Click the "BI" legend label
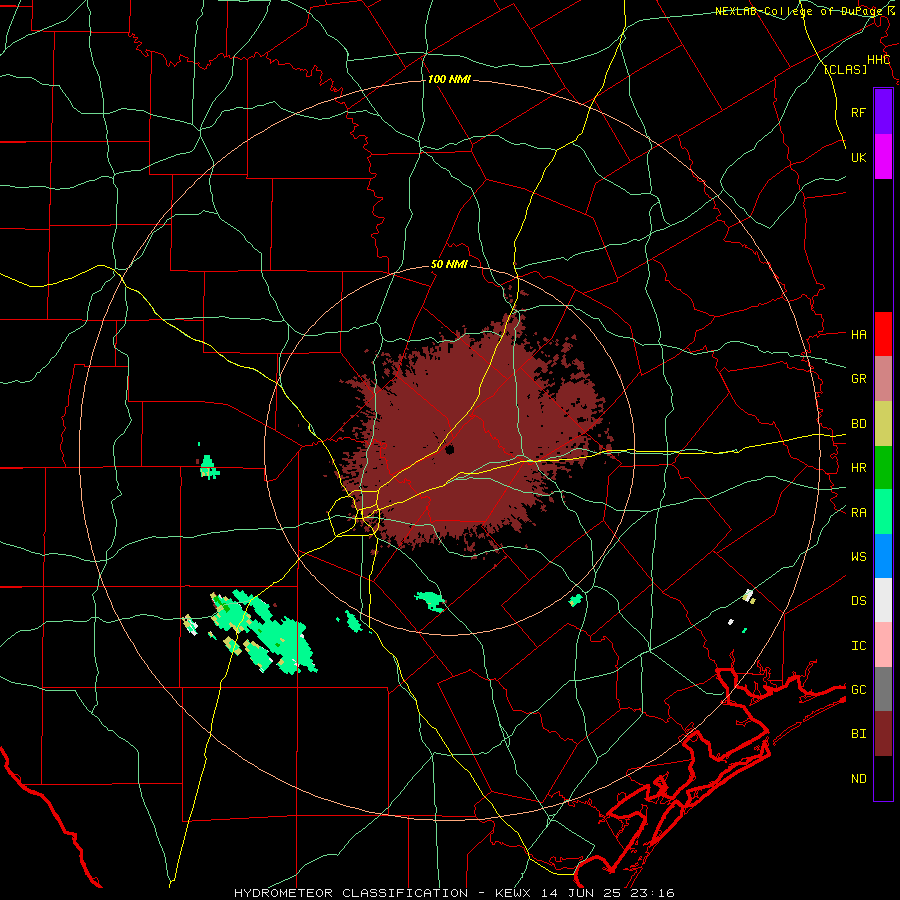The height and width of the screenshot is (900, 900). point(858,734)
